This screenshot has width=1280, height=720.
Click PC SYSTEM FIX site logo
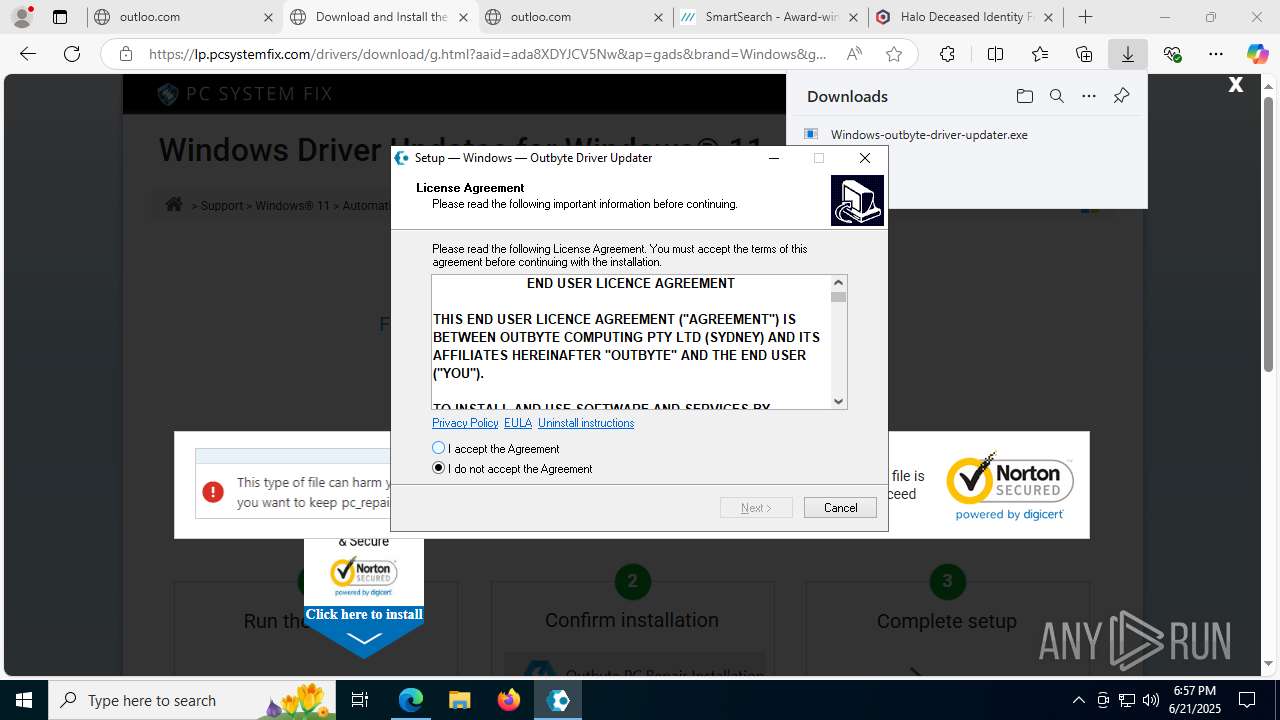coord(245,95)
